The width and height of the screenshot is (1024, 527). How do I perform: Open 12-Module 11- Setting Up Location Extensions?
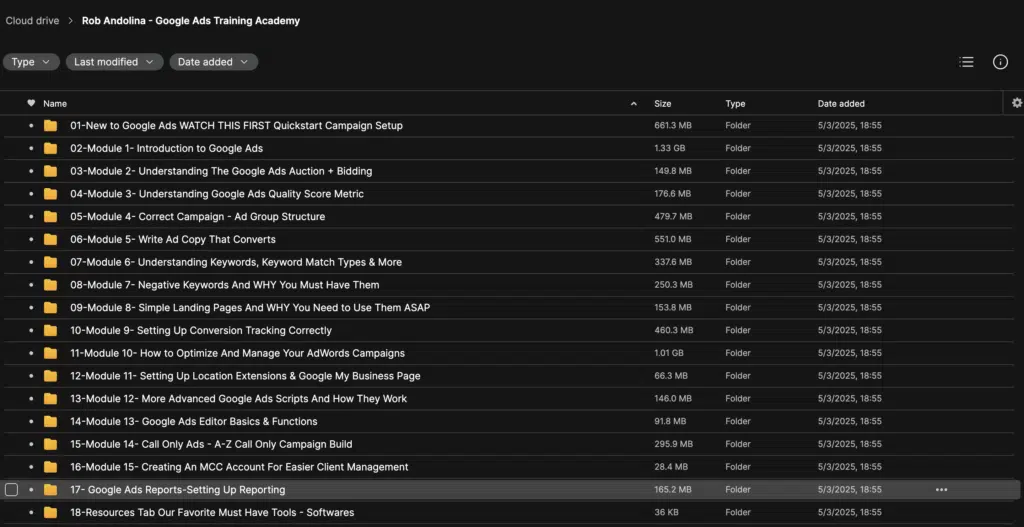(x=246, y=376)
